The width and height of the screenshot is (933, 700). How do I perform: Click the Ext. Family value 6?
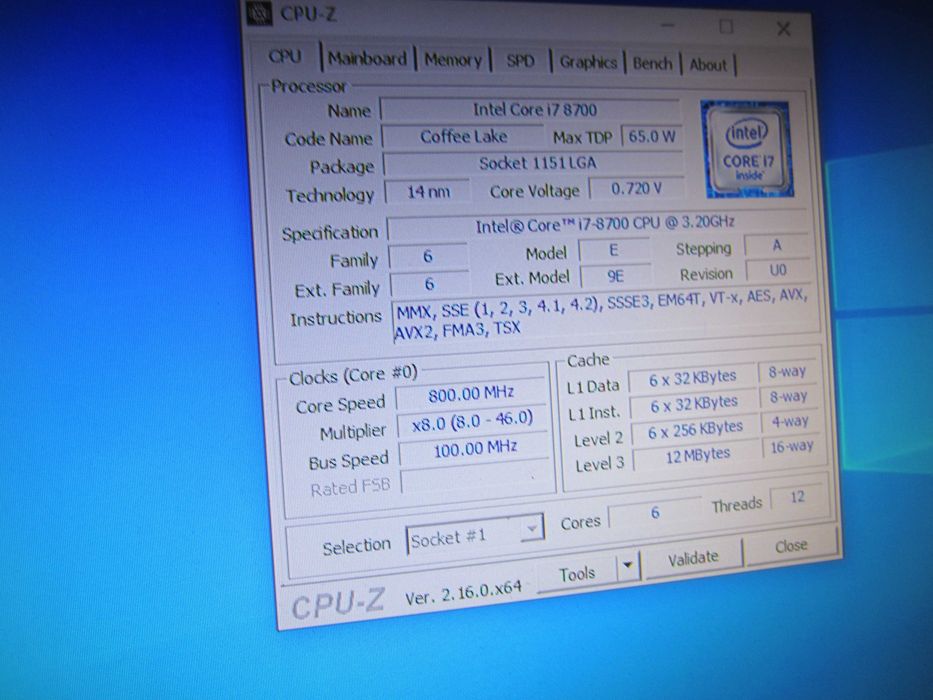click(x=430, y=285)
